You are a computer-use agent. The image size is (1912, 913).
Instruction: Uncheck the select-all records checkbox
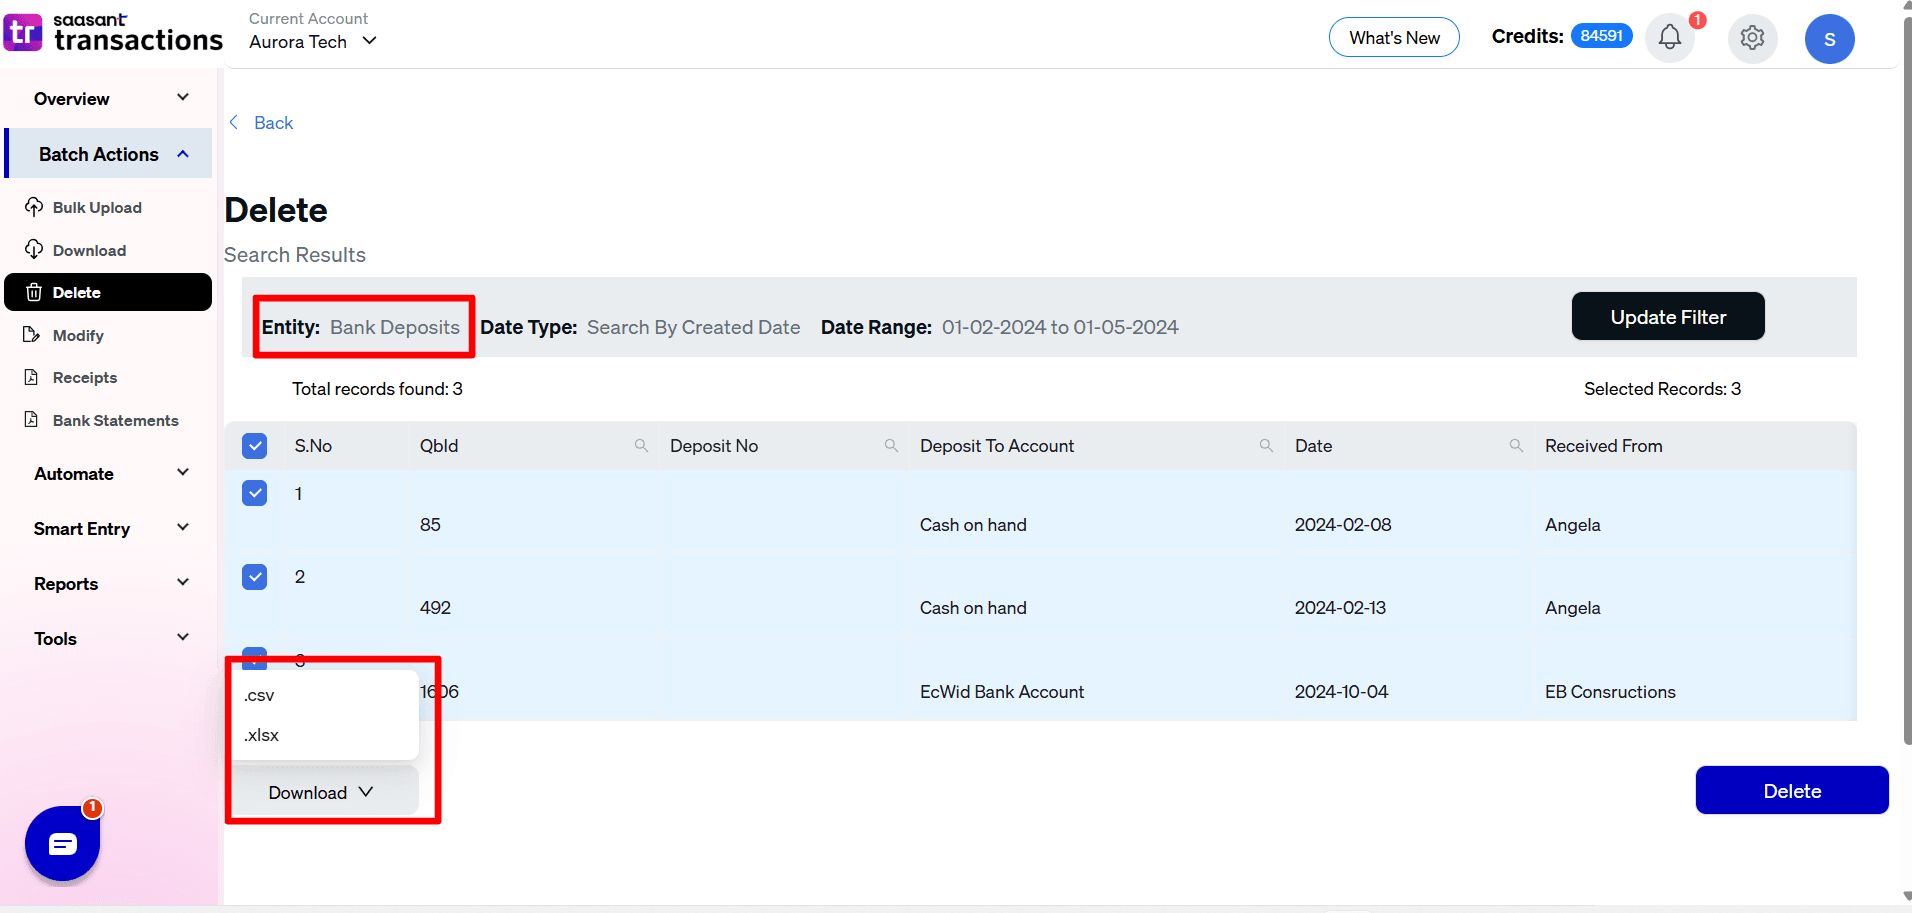[255, 445]
